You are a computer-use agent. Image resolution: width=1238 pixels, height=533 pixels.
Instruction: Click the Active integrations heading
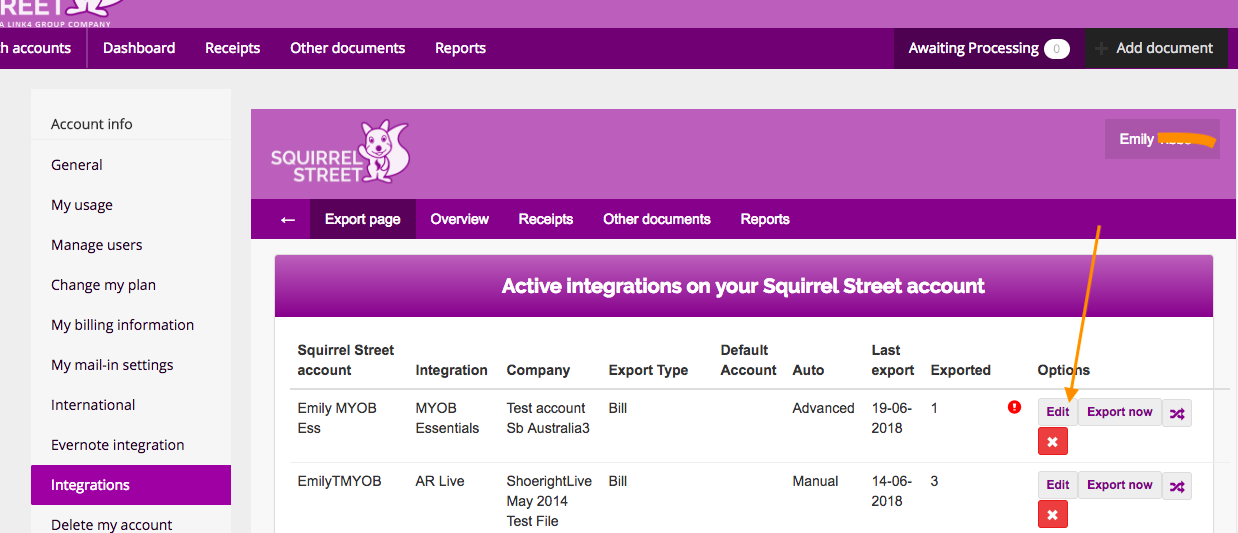point(743,286)
